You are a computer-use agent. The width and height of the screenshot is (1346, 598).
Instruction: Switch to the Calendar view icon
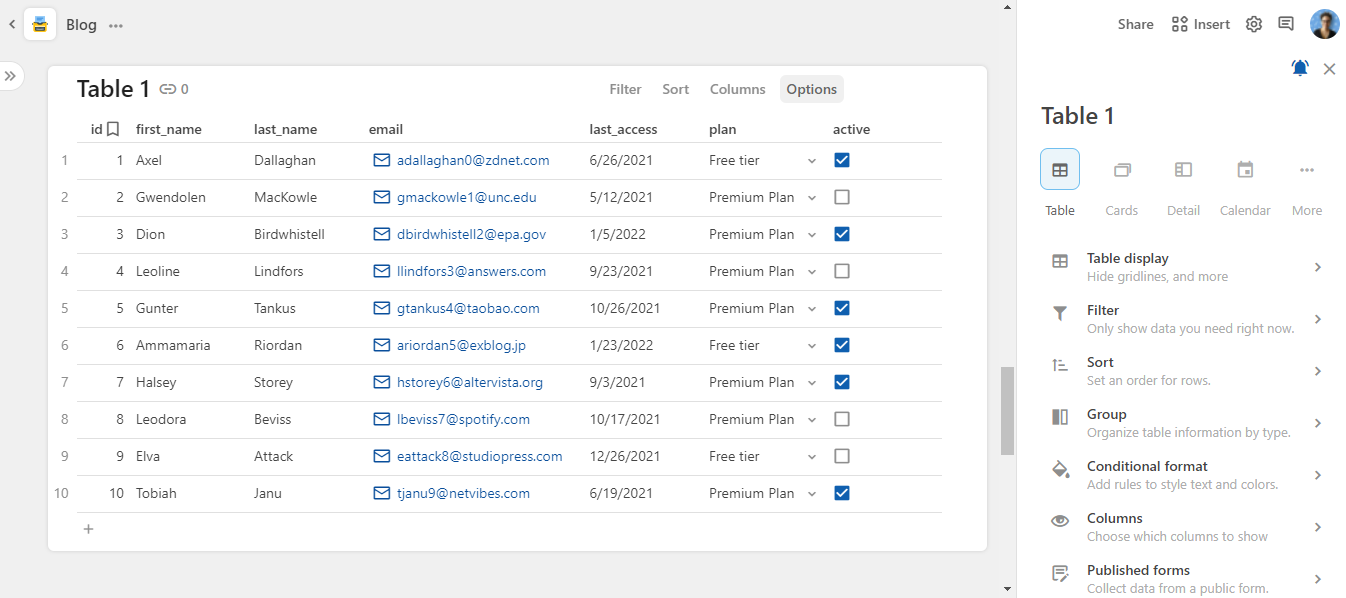pyautogui.click(x=1245, y=170)
